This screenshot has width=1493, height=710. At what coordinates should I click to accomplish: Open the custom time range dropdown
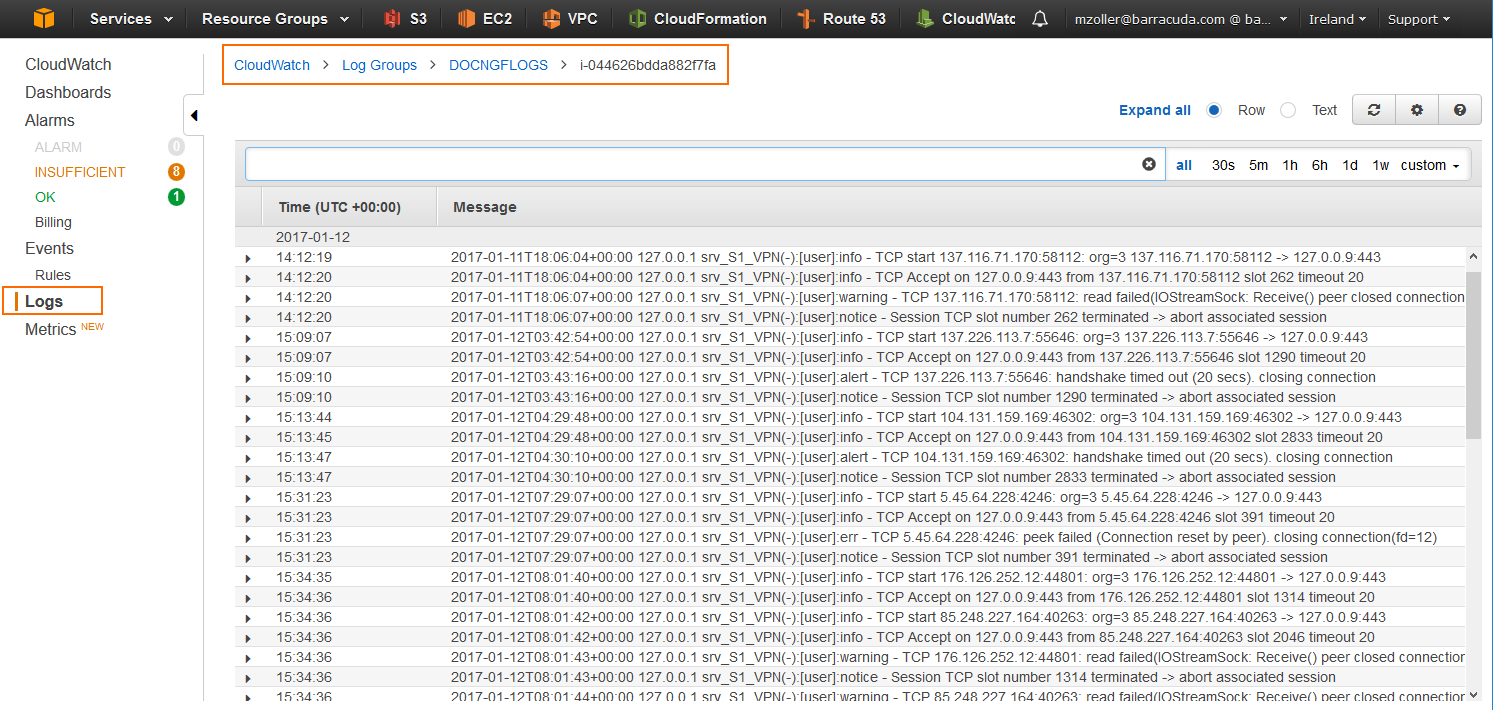tap(1430, 165)
